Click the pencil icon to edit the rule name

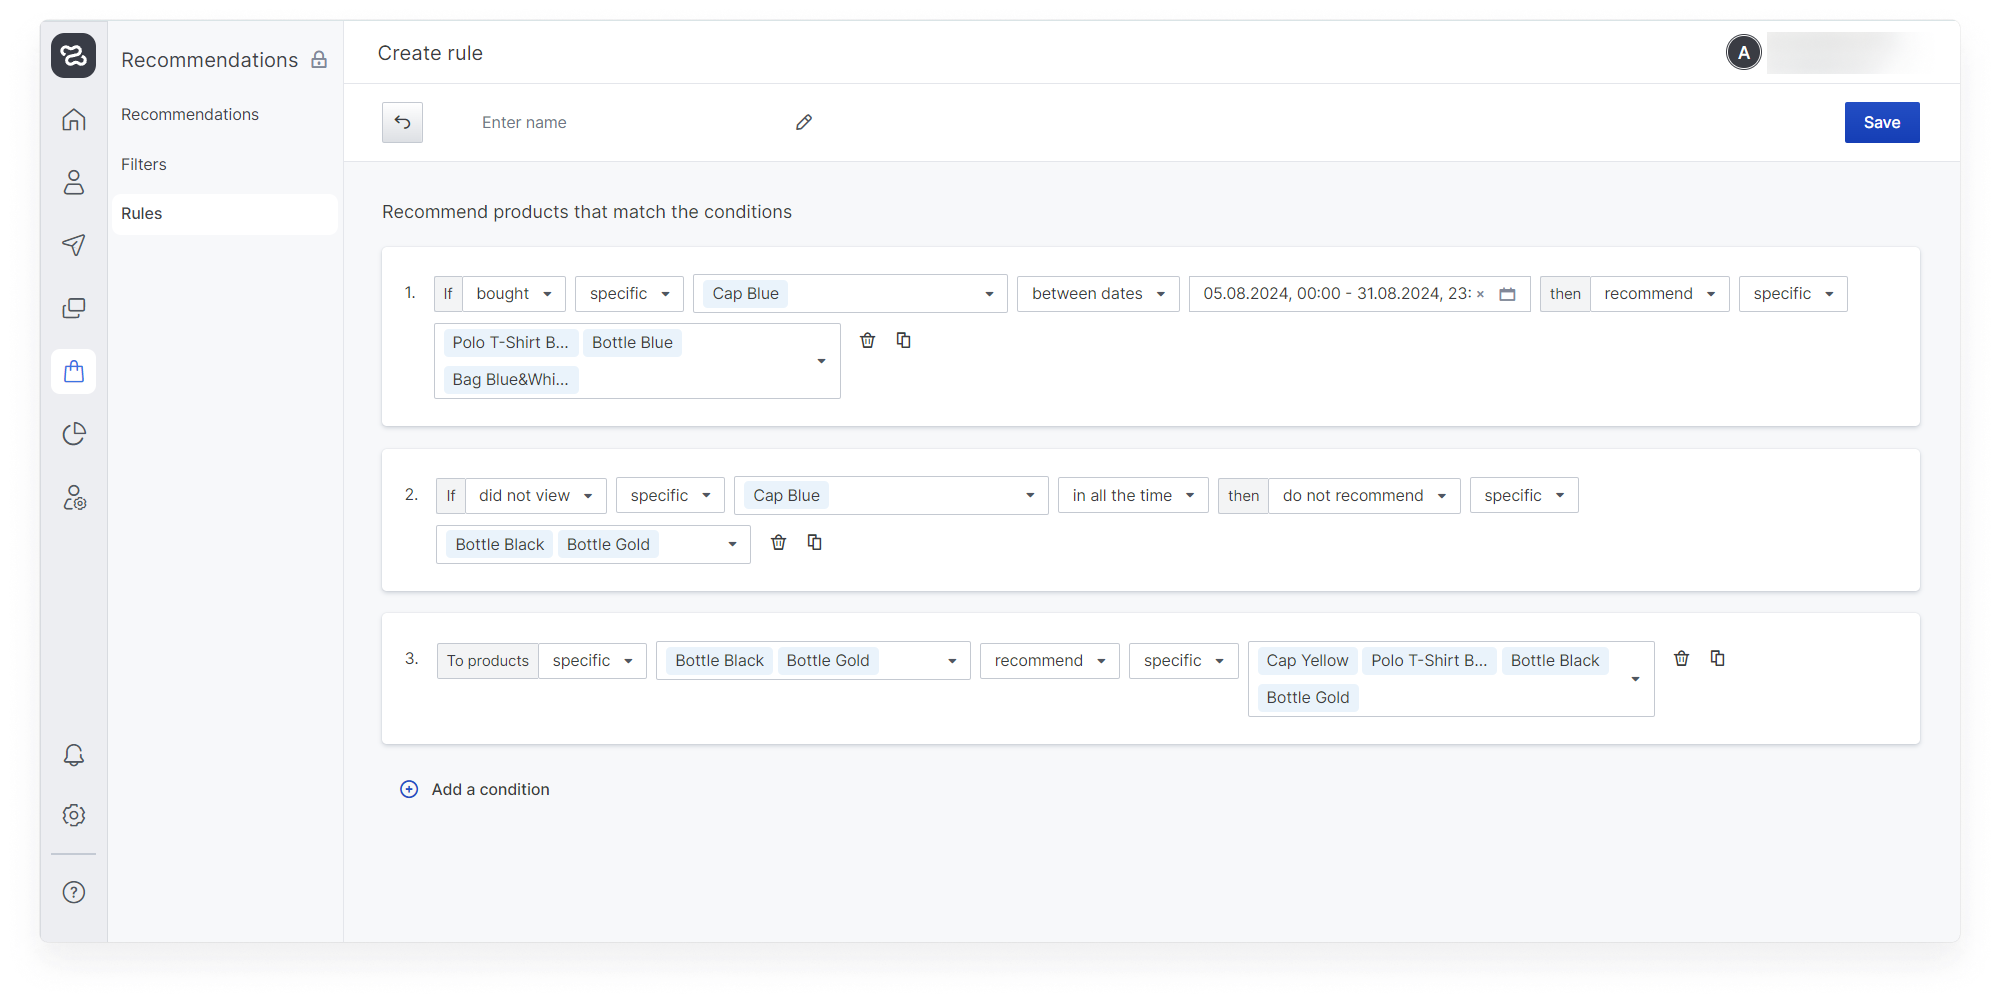(804, 122)
